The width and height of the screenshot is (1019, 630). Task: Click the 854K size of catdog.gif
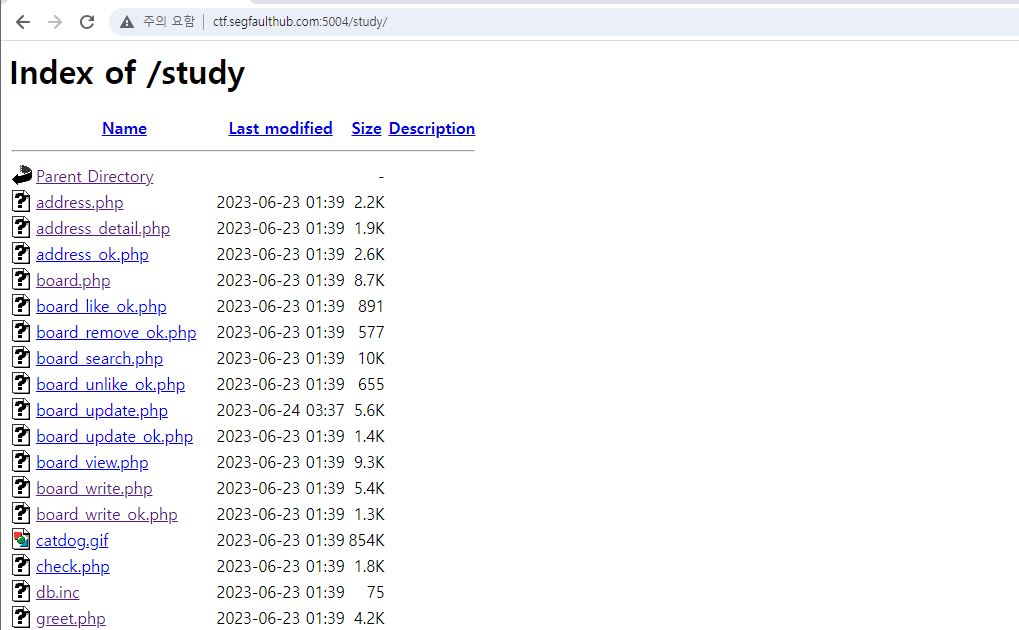click(x=367, y=540)
